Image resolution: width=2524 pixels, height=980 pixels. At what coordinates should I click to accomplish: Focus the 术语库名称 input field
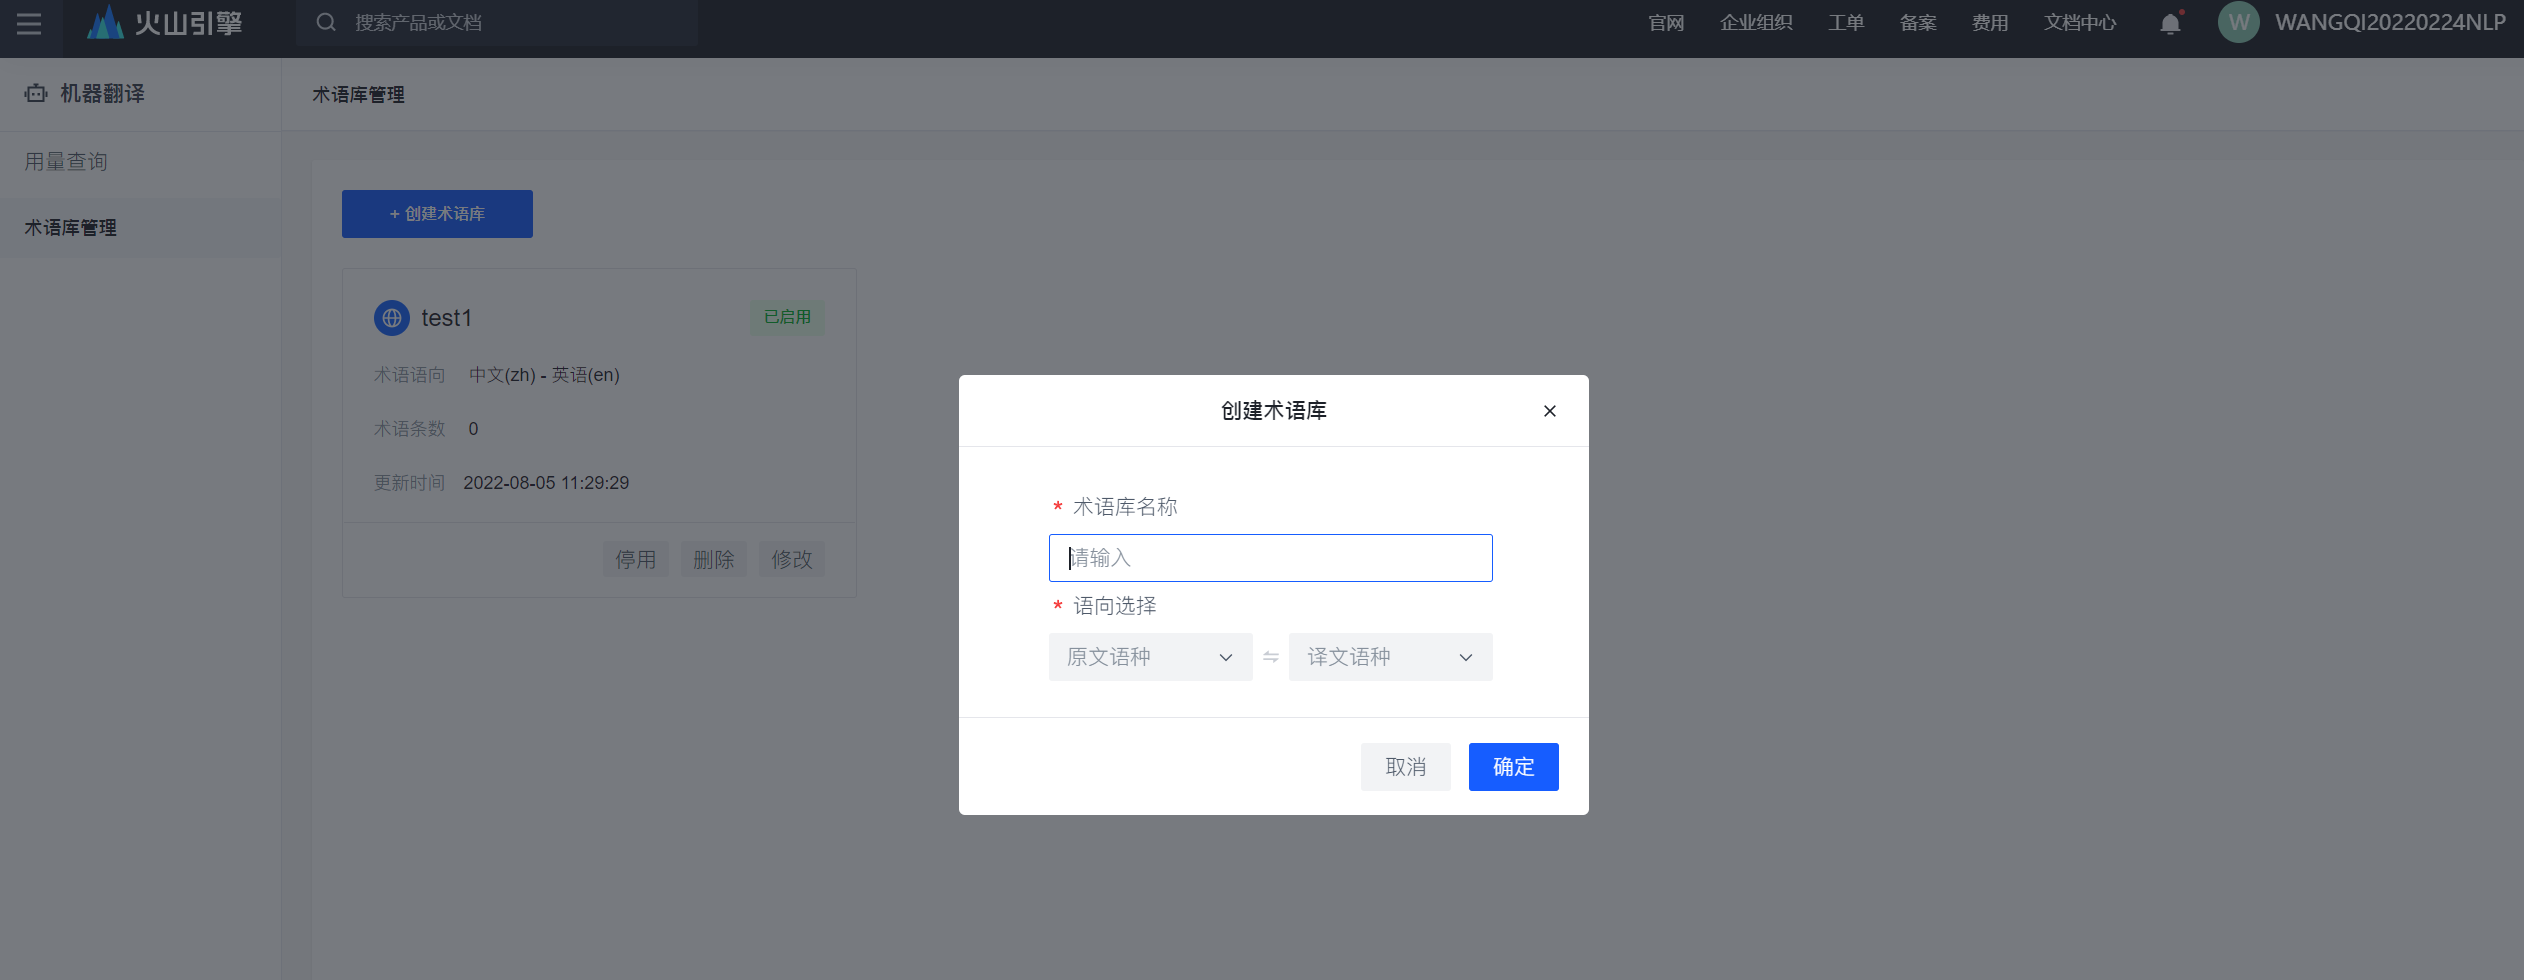(x=1271, y=558)
